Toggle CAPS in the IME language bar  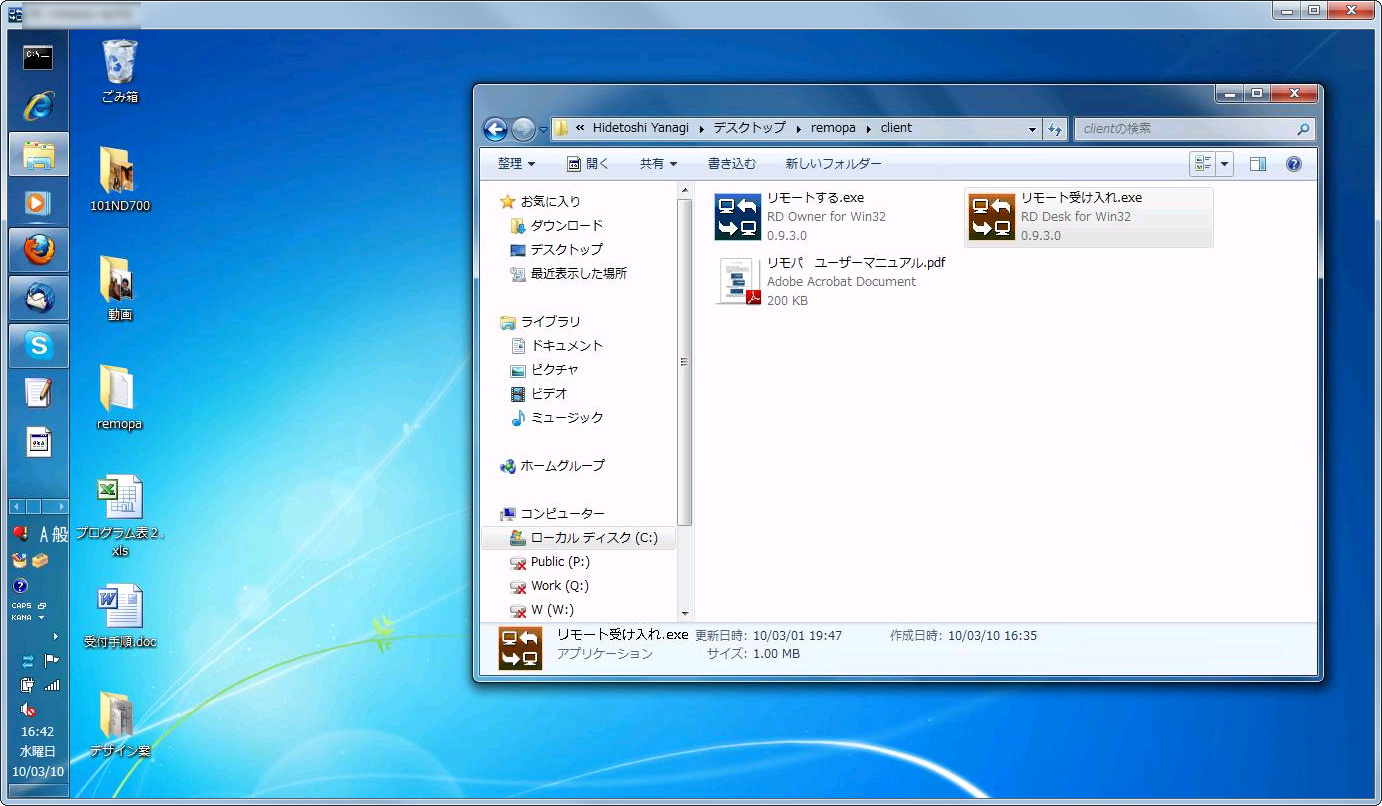click(x=22, y=606)
